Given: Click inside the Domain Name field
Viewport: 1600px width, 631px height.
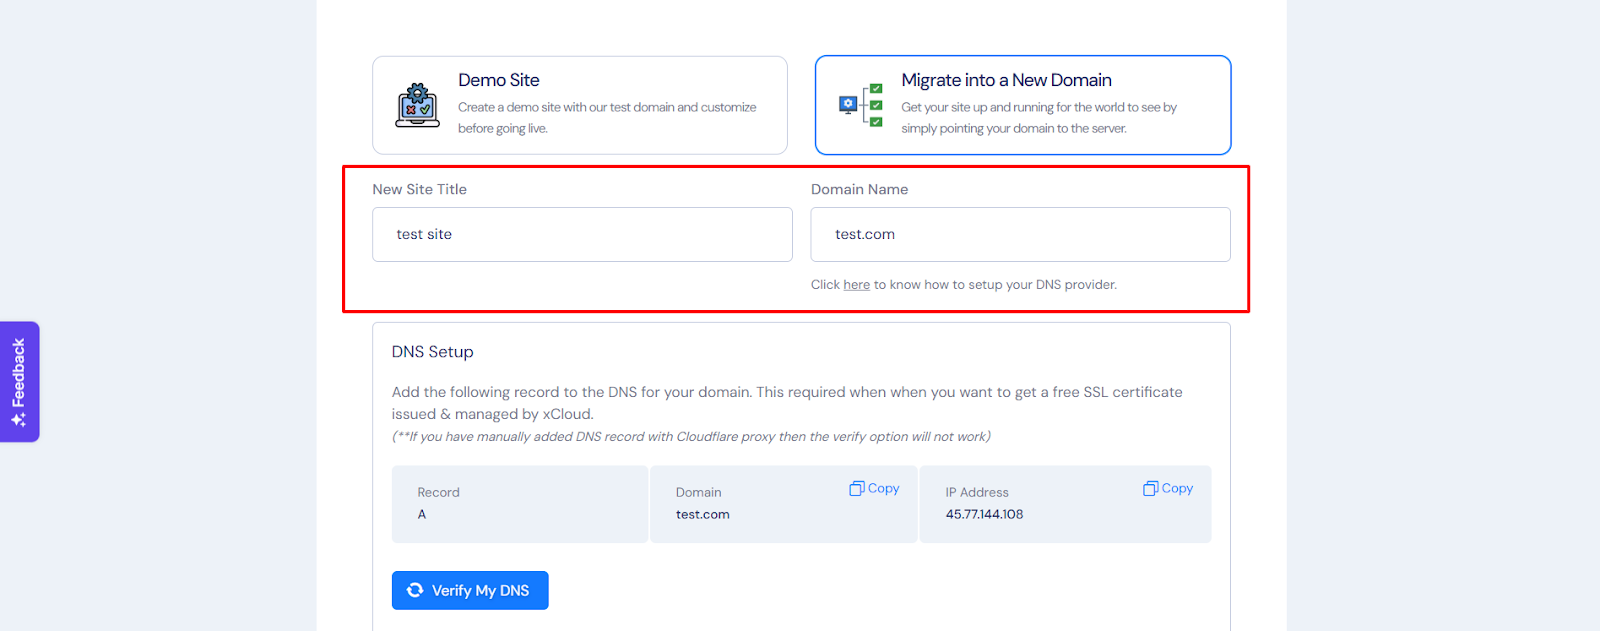Looking at the screenshot, I should pyautogui.click(x=1020, y=234).
